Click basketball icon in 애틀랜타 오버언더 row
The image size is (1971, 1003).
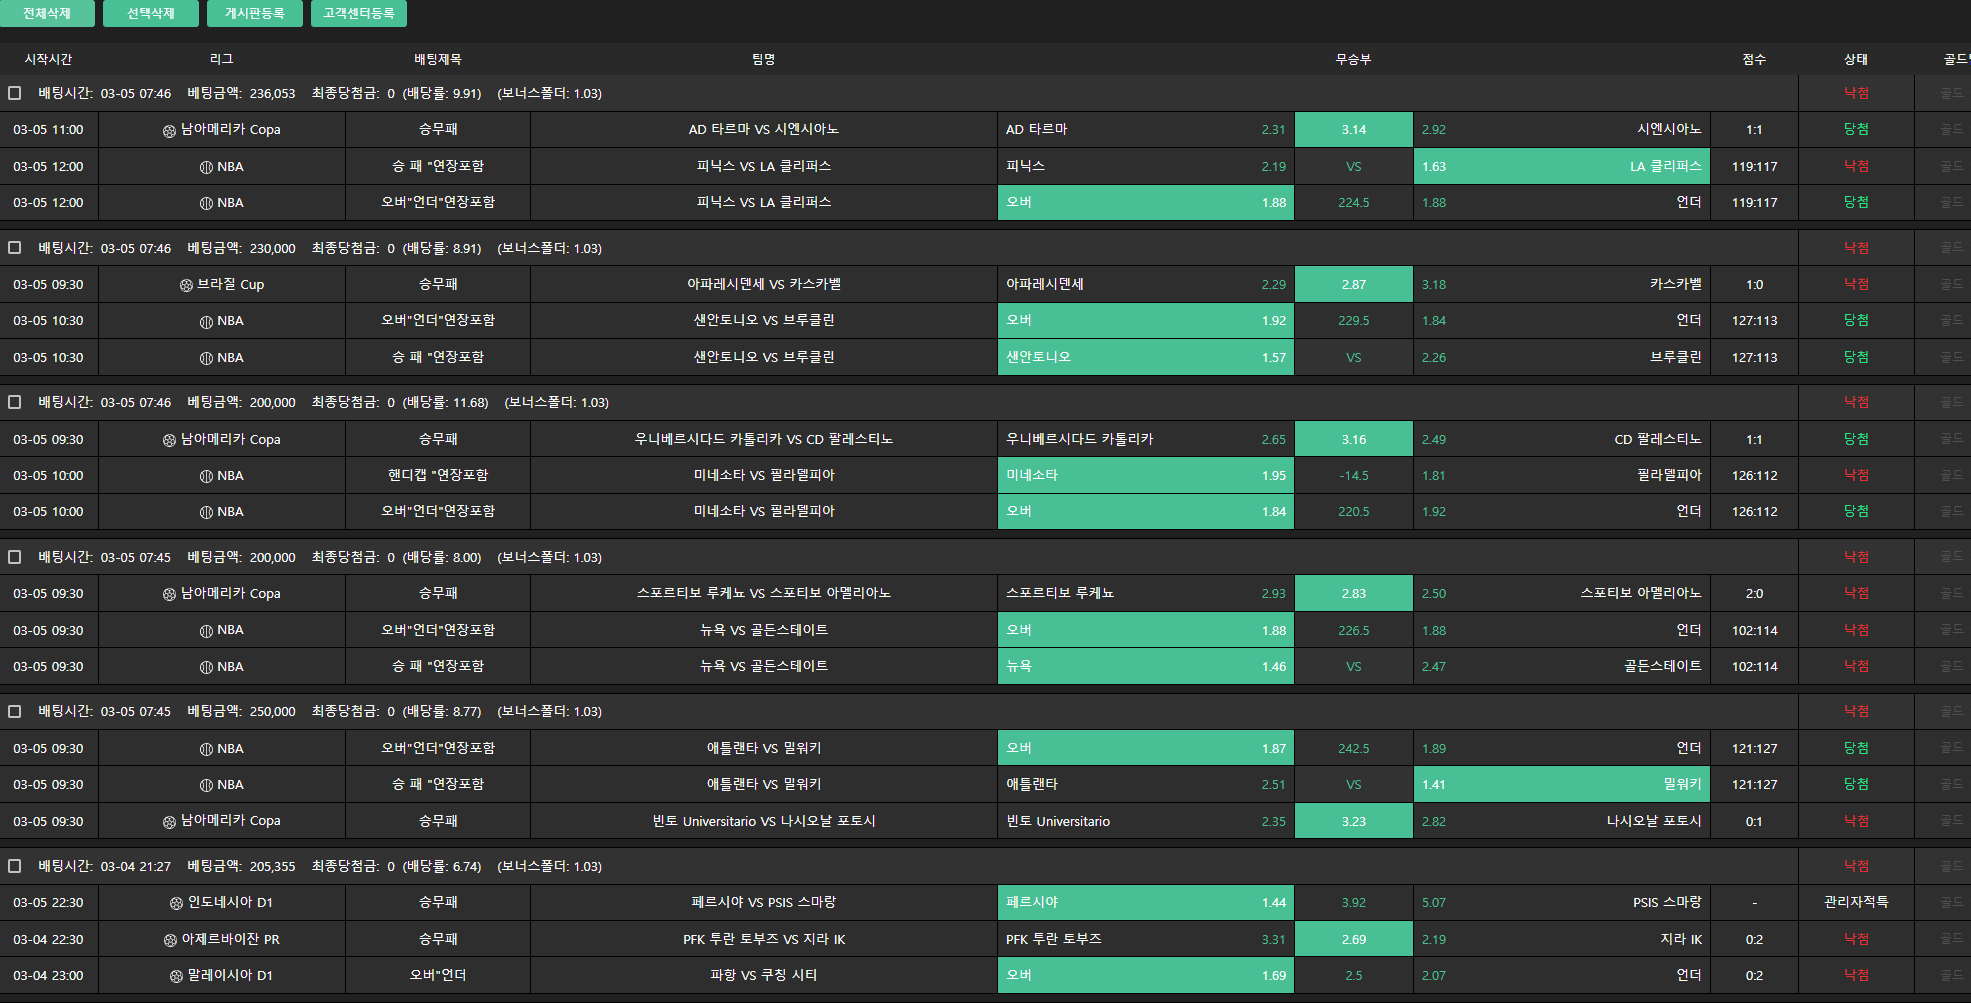tap(206, 749)
